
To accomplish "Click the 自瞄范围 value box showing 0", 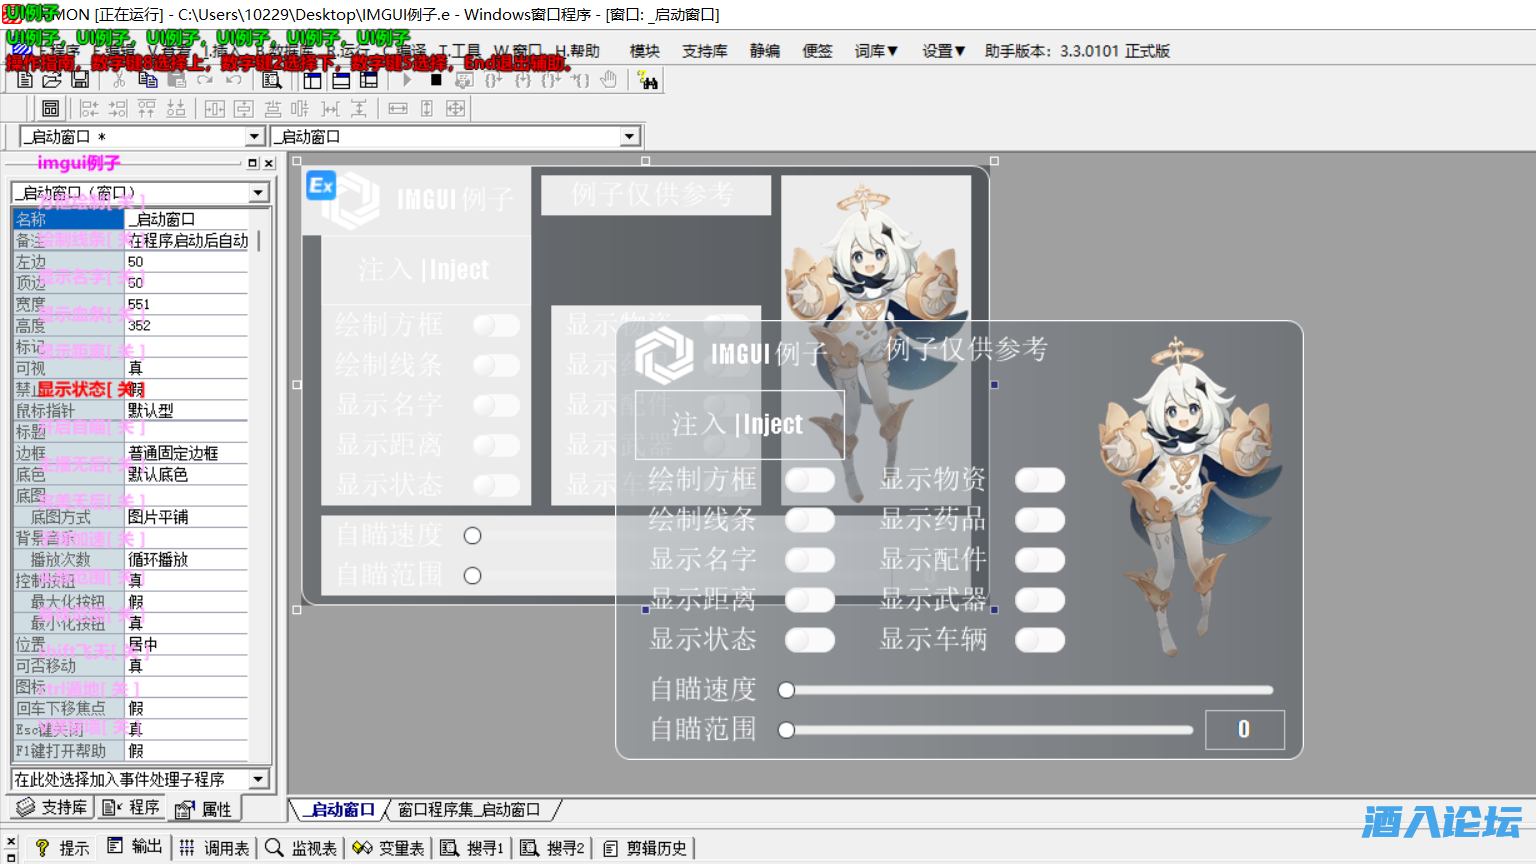I will click(x=1245, y=730).
